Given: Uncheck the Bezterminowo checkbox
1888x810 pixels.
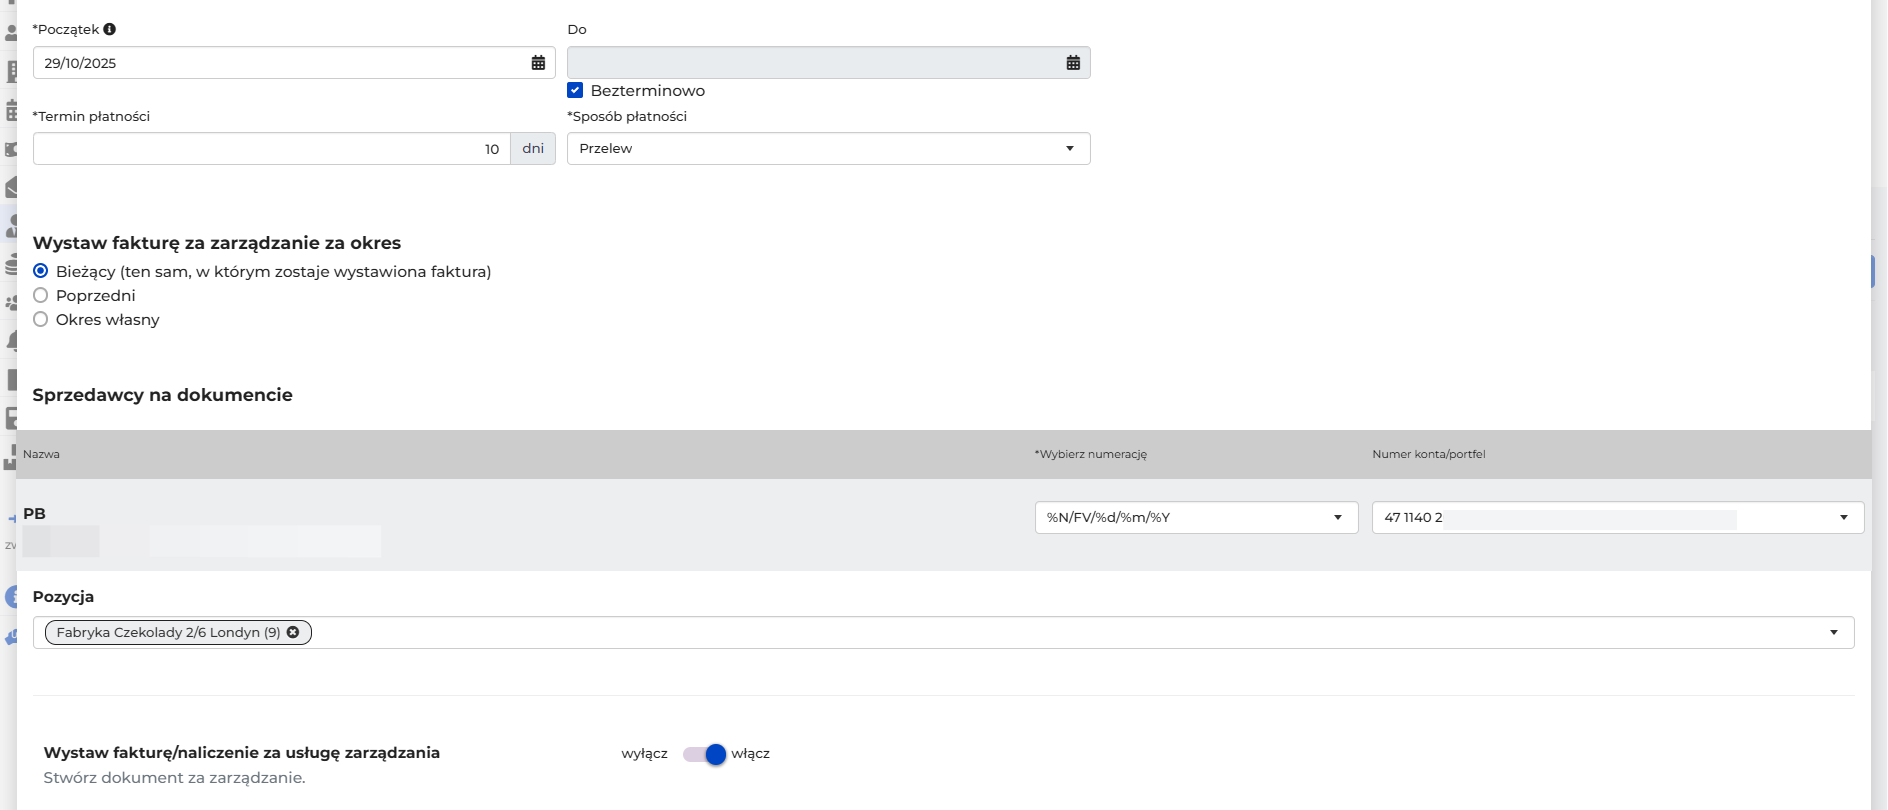Looking at the screenshot, I should pos(575,90).
